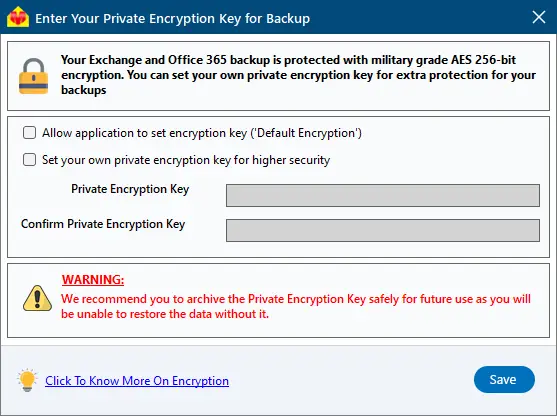Click the yellow warning triangle icon
Image resolution: width=557 pixels, height=416 pixels.
37,298
